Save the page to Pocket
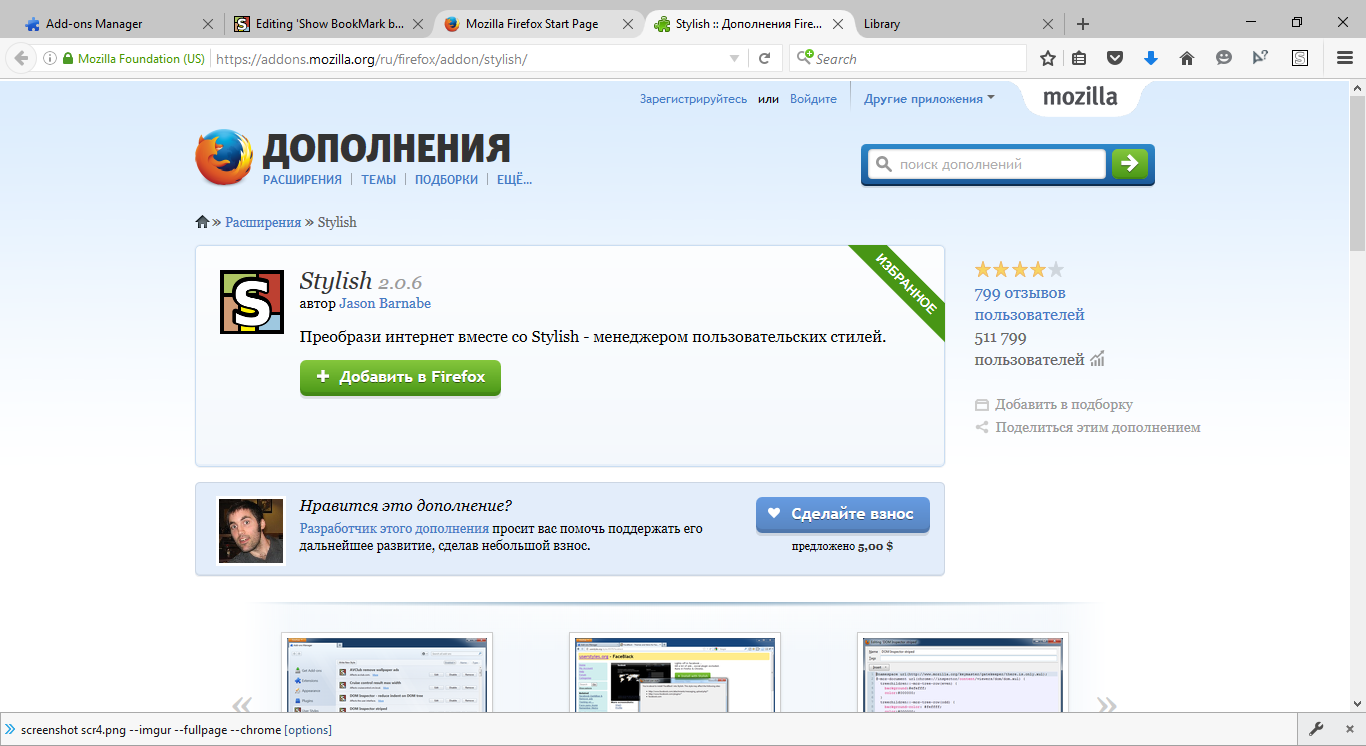Viewport: 1366px width, 746px height. coord(1114,58)
